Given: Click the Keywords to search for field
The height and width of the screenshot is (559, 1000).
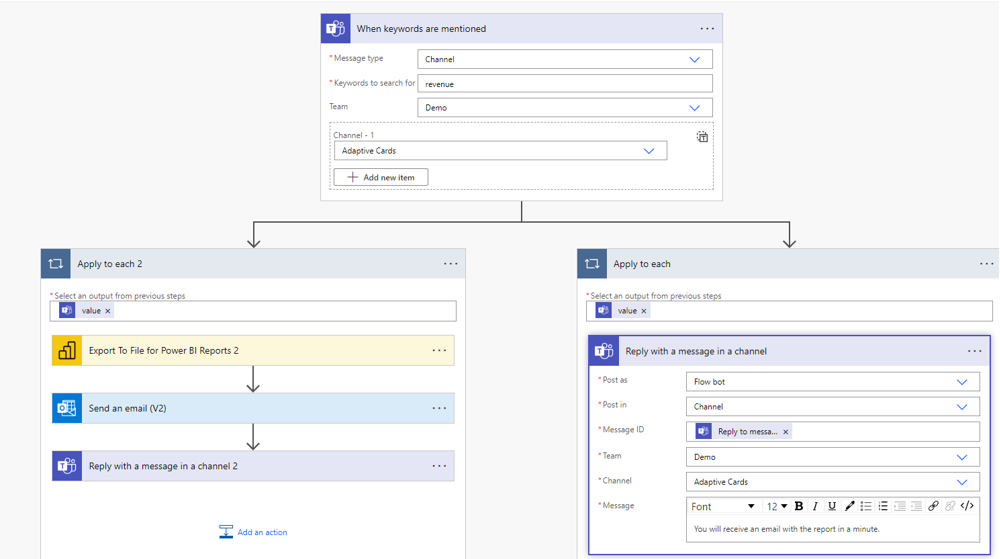Looking at the screenshot, I should [564, 84].
